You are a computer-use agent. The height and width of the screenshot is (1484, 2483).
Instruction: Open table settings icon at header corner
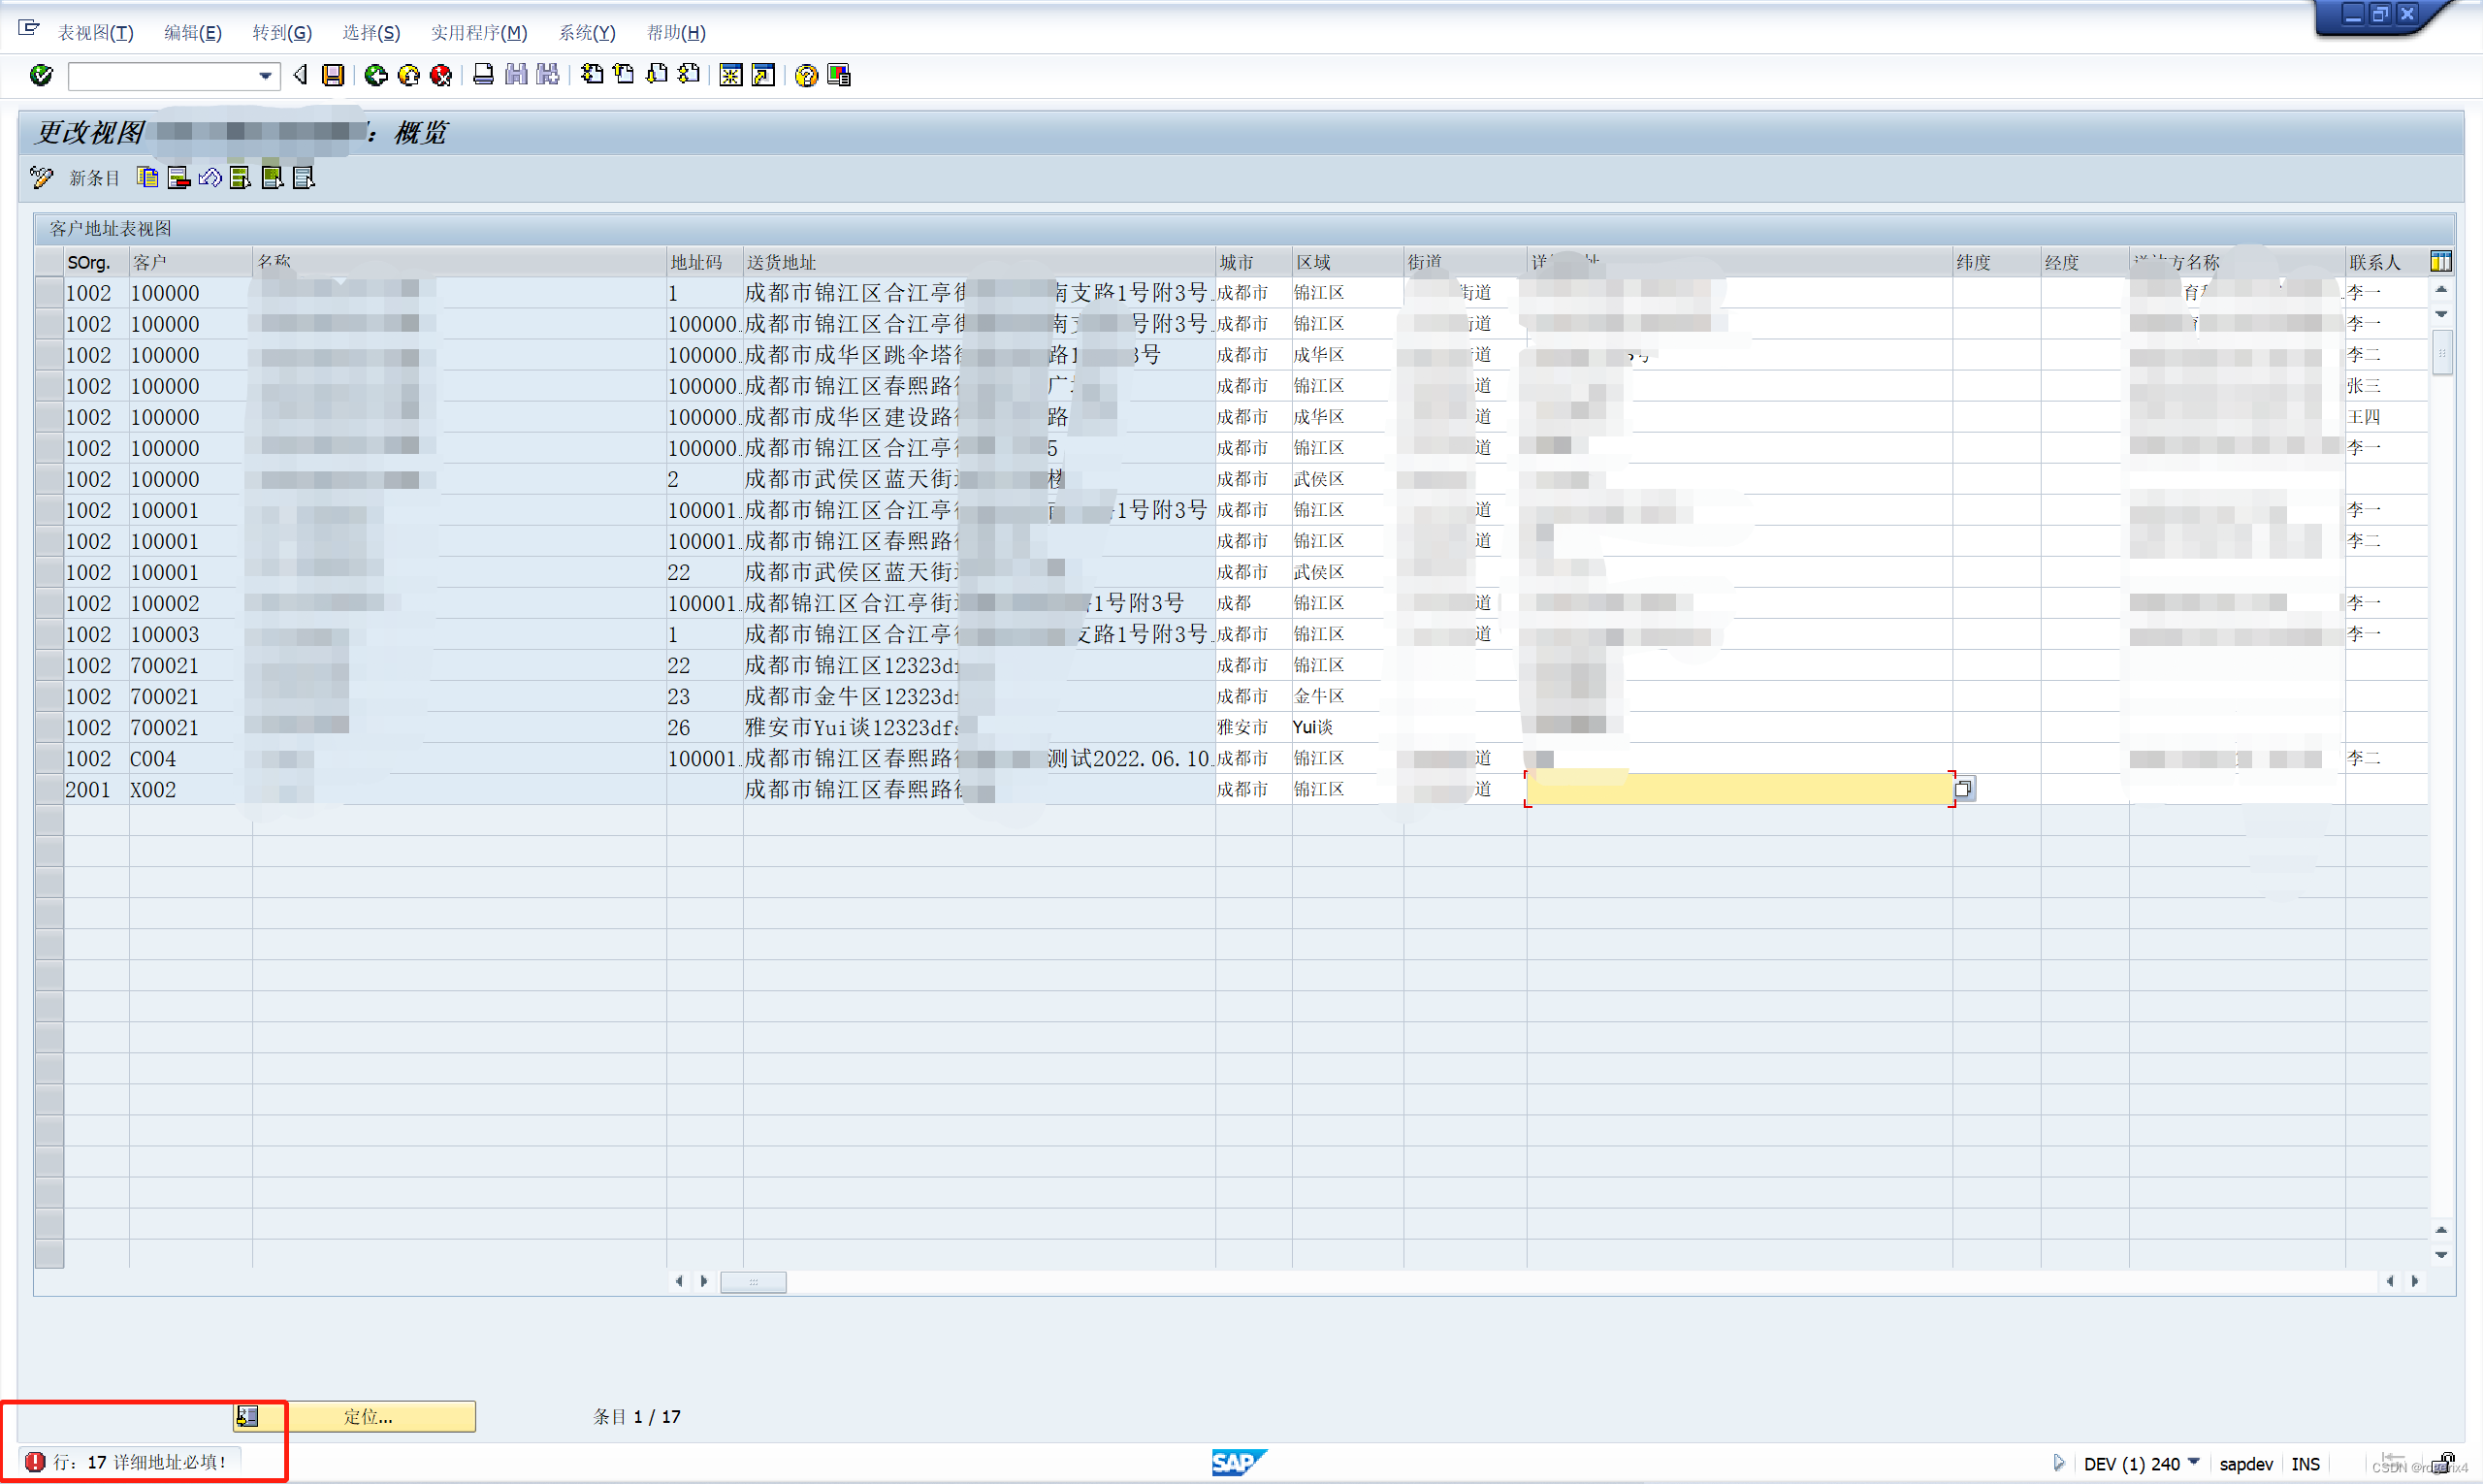2440,261
